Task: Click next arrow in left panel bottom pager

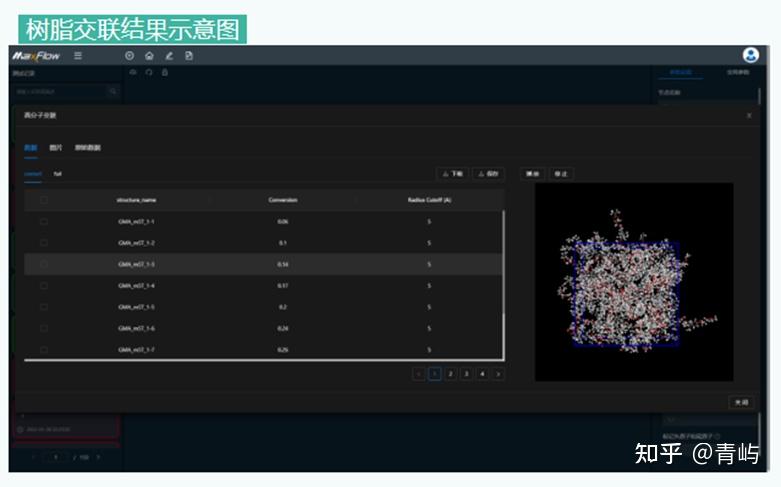Action: tap(98, 457)
